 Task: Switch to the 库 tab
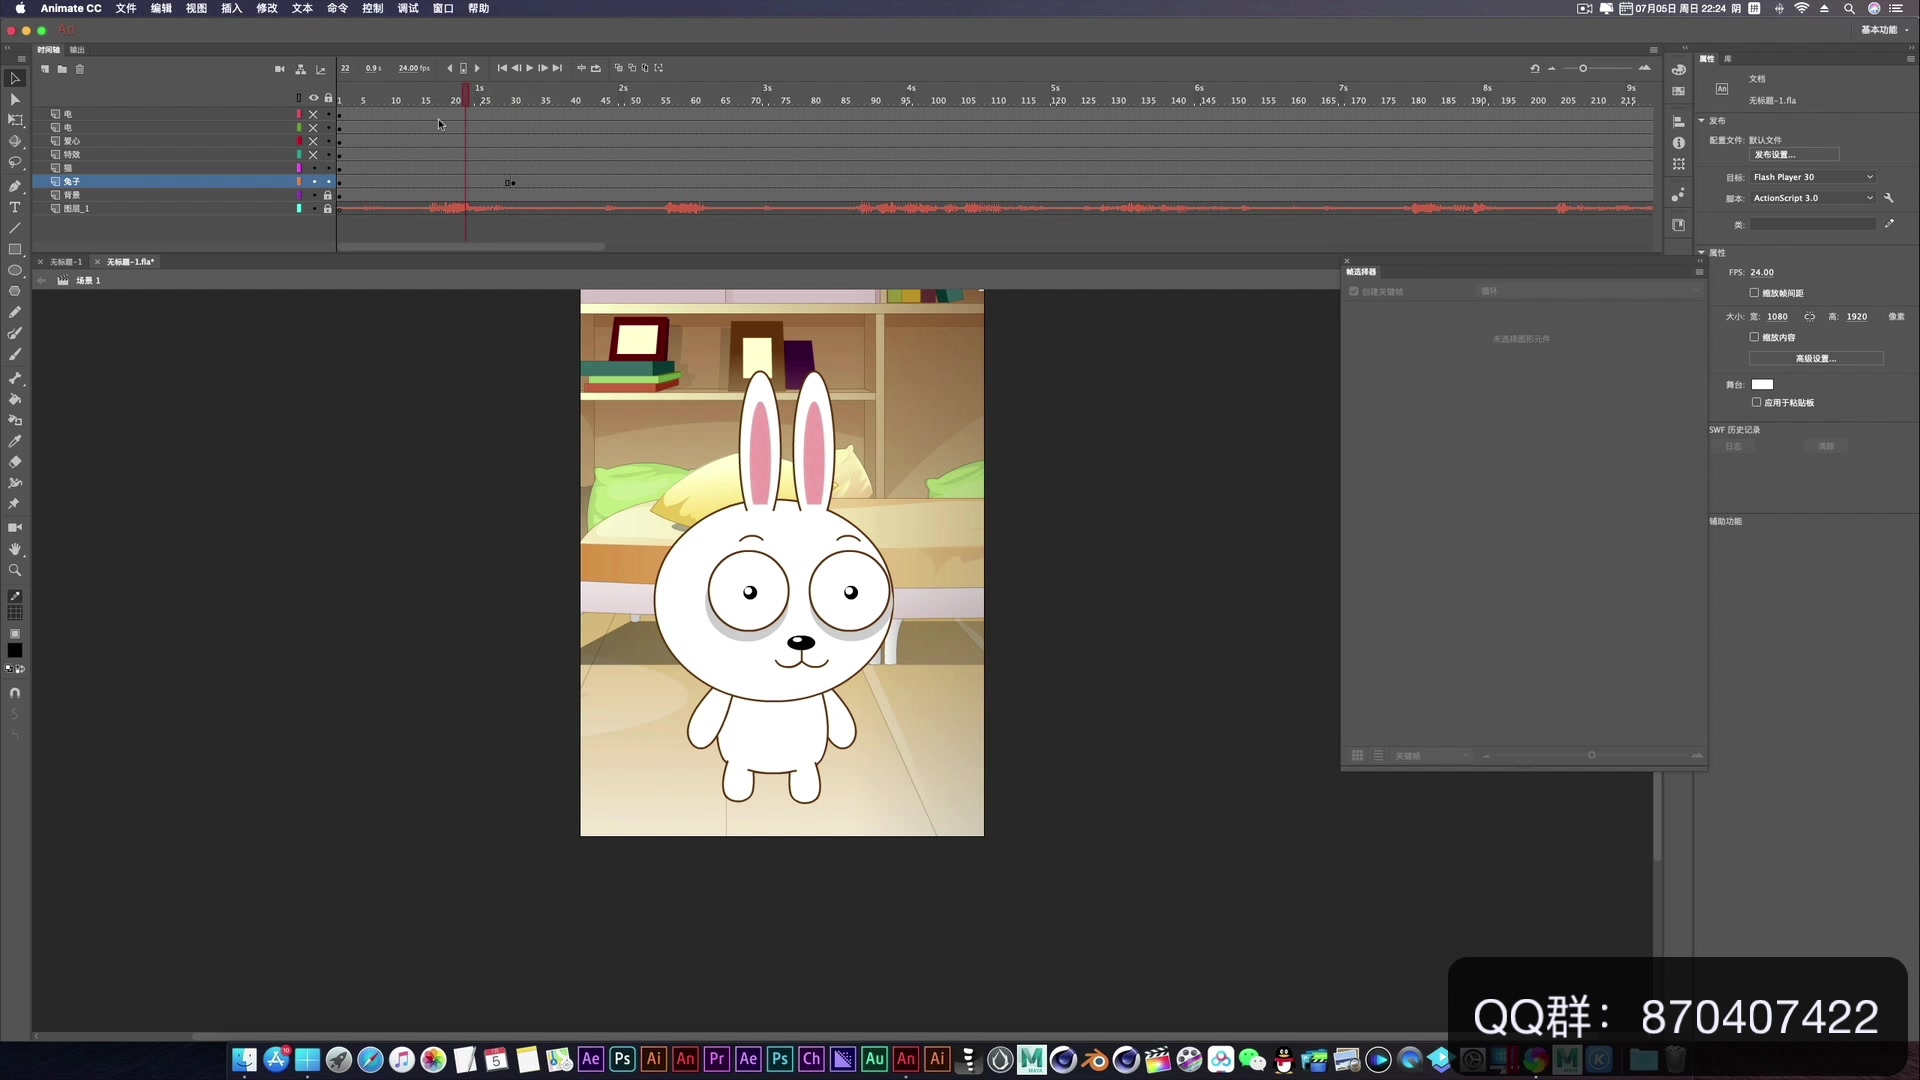click(1728, 59)
